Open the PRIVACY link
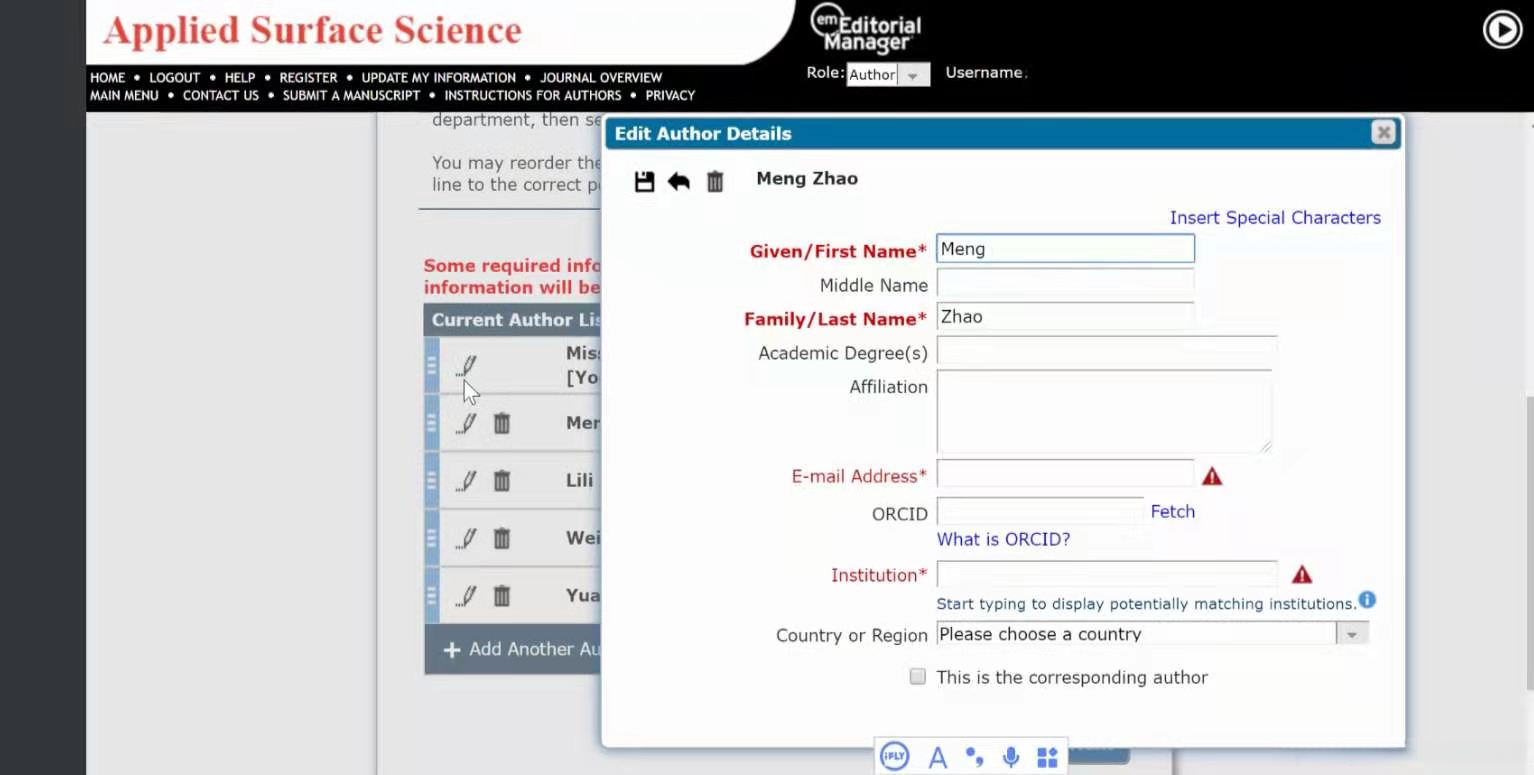The height and width of the screenshot is (775, 1534). pos(670,95)
